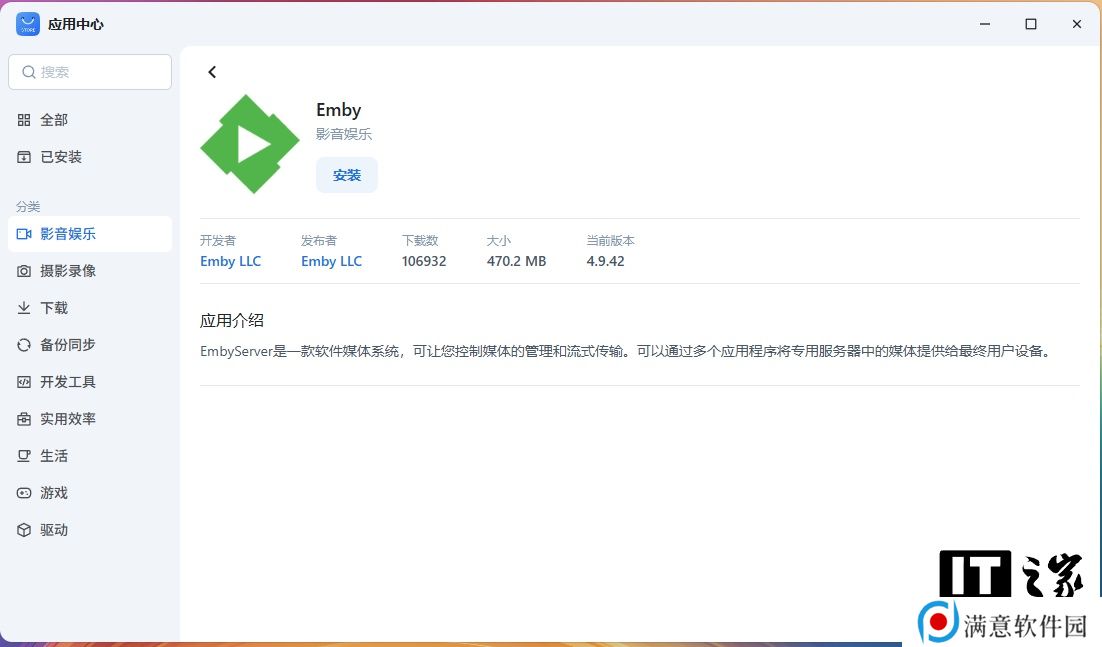This screenshot has height=647, width=1102.
Task: Click the 备份同步 sync icon
Action: tap(24, 345)
